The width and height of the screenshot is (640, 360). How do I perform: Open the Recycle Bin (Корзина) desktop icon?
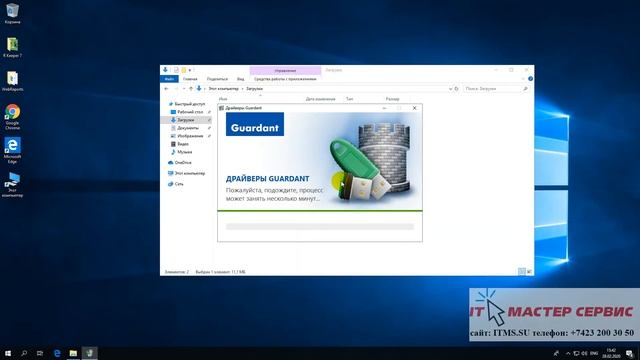click(x=12, y=13)
